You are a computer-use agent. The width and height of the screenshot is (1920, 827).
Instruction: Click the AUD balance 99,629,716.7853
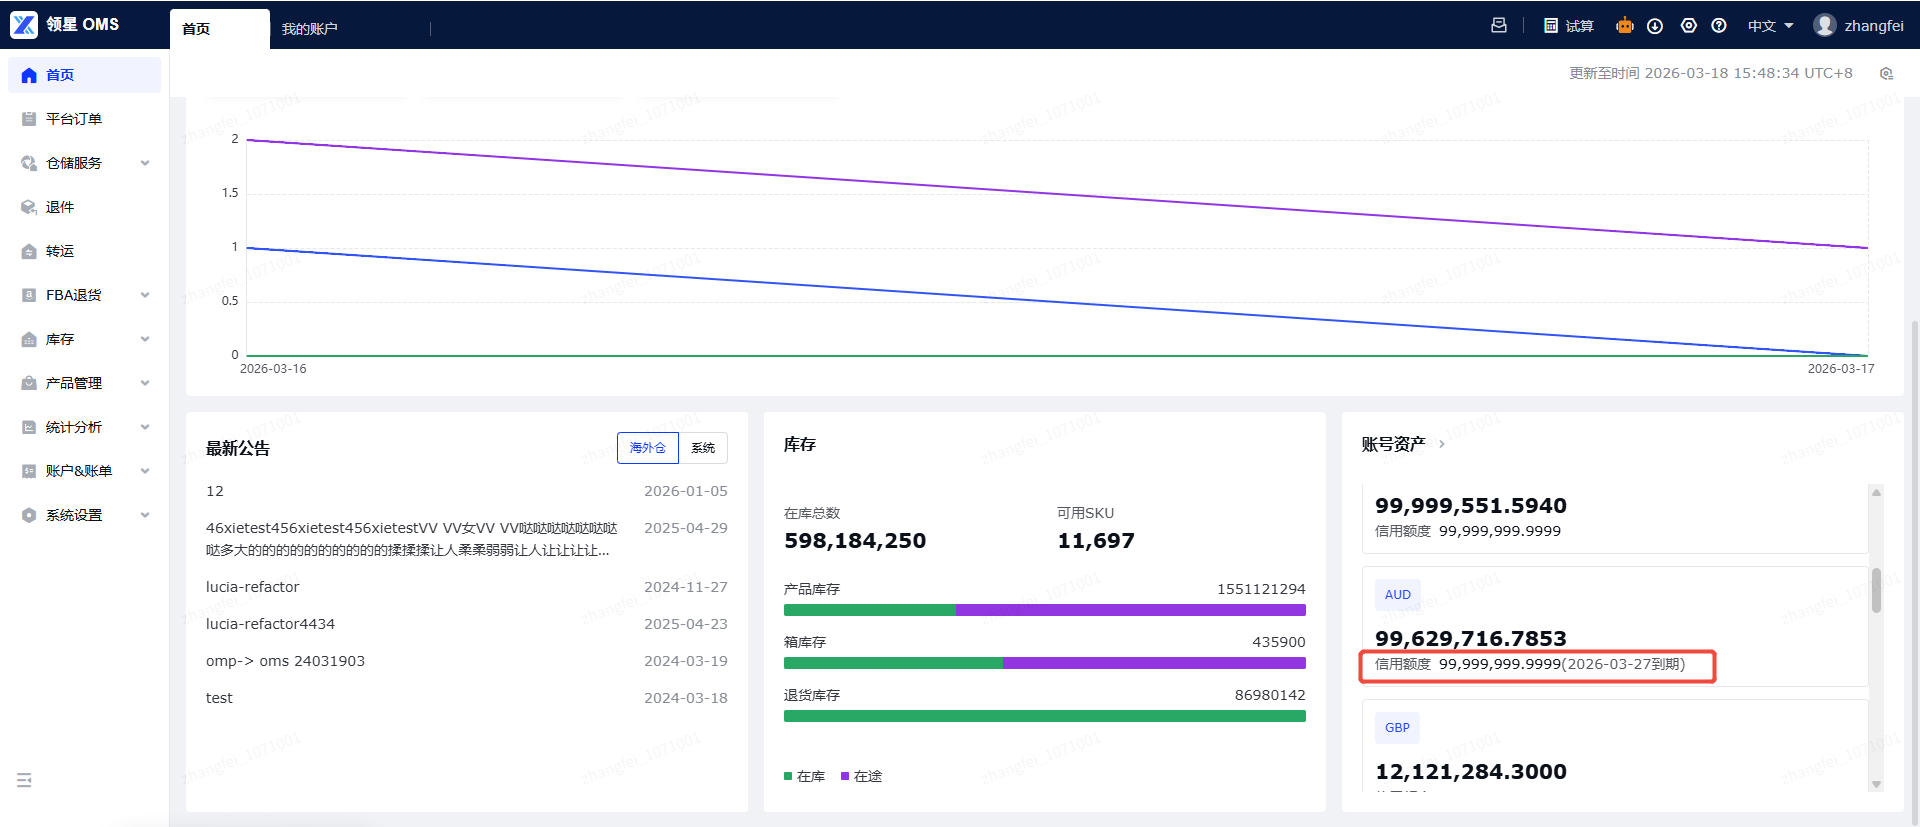[x=1471, y=638]
